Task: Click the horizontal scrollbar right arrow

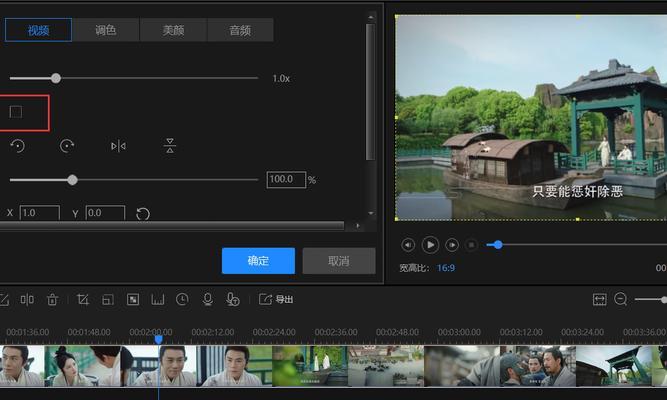Action: click(x=358, y=226)
